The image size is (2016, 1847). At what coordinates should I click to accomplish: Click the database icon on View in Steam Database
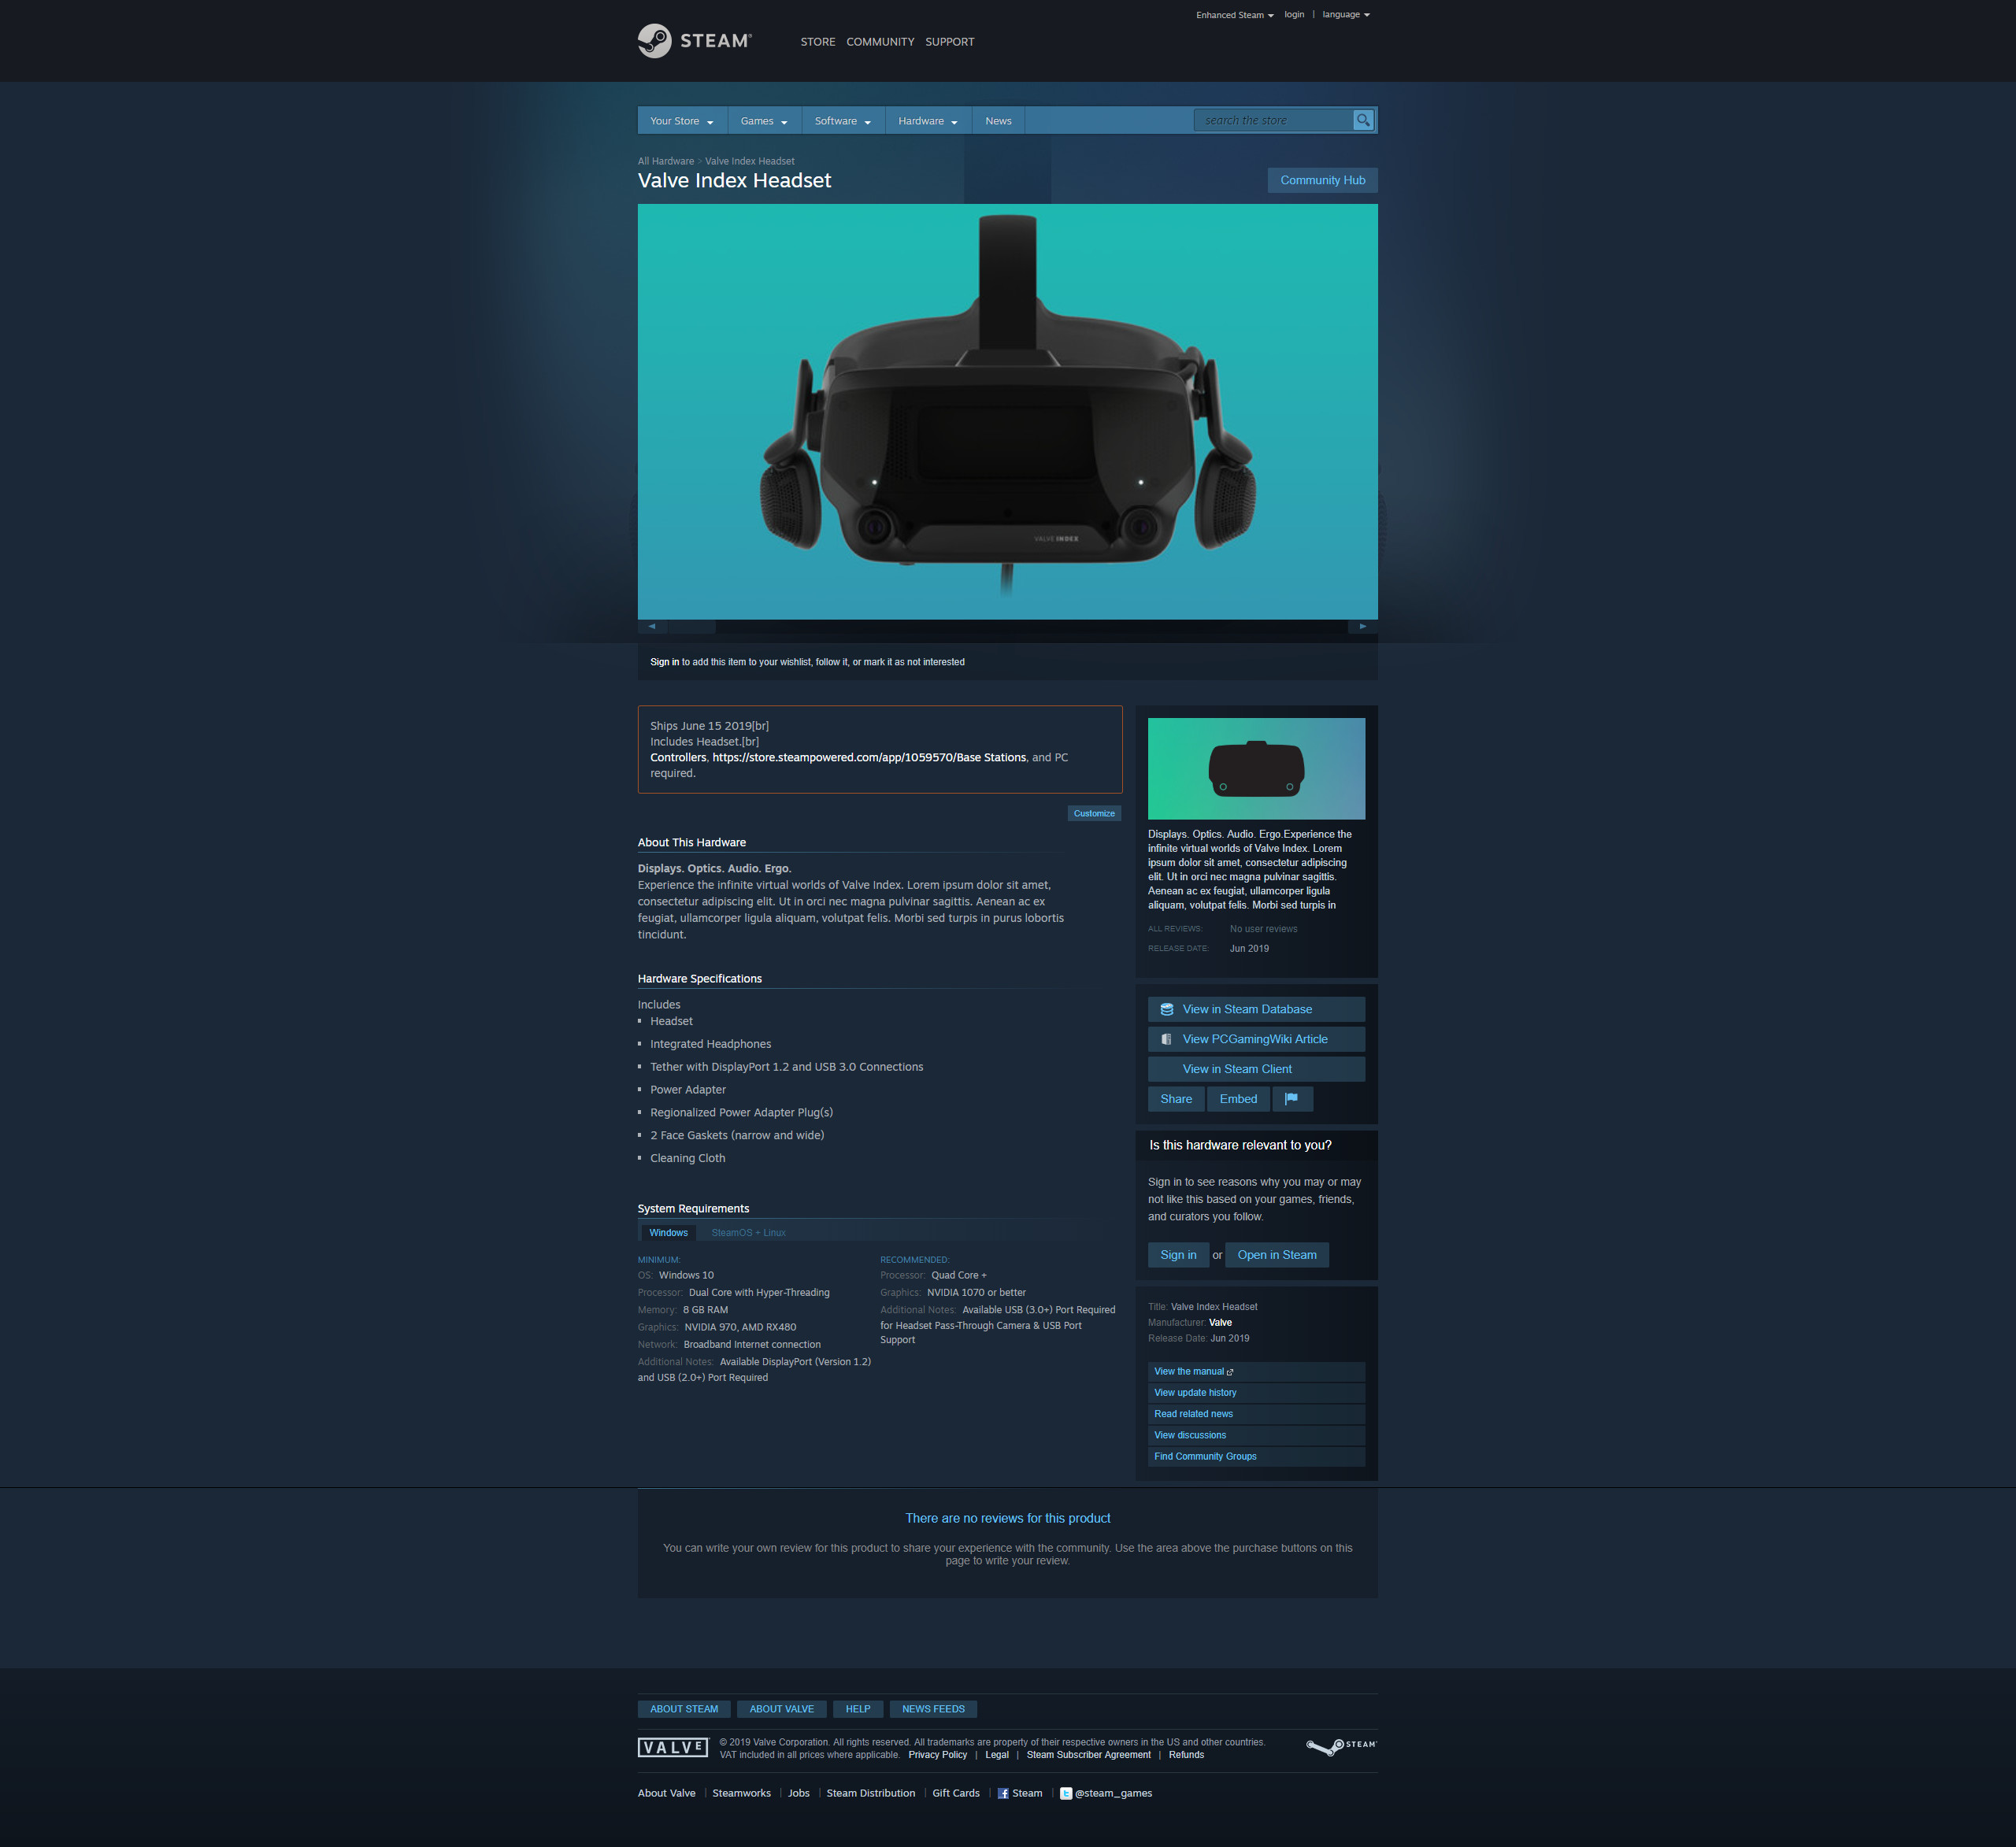pos(1167,1009)
